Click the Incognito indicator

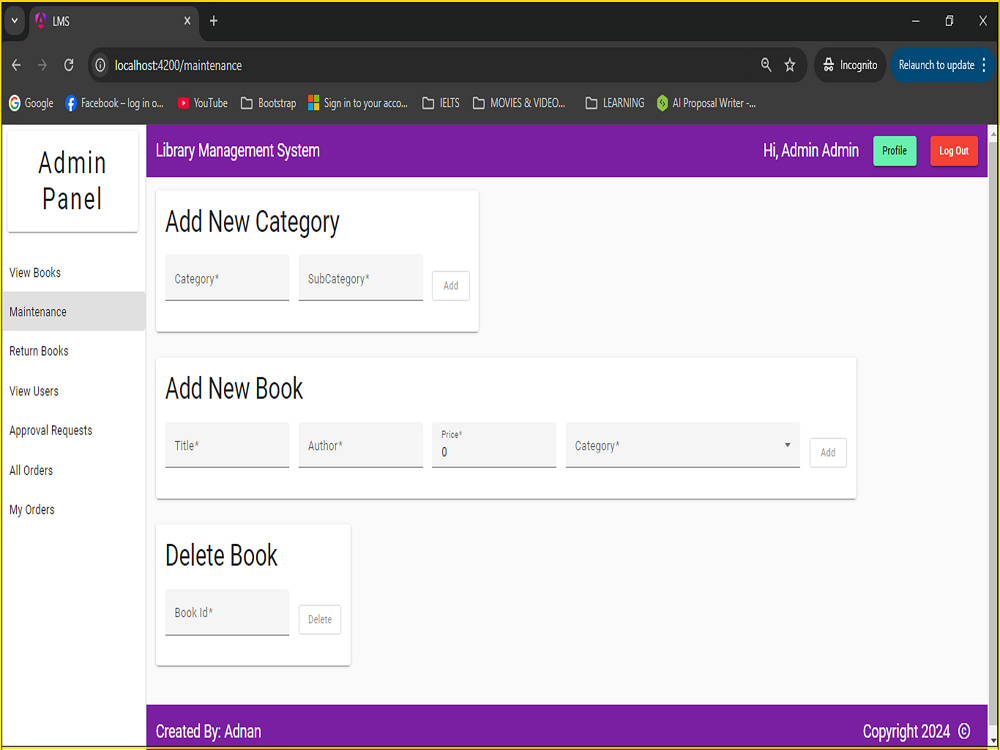[x=850, y=65]
